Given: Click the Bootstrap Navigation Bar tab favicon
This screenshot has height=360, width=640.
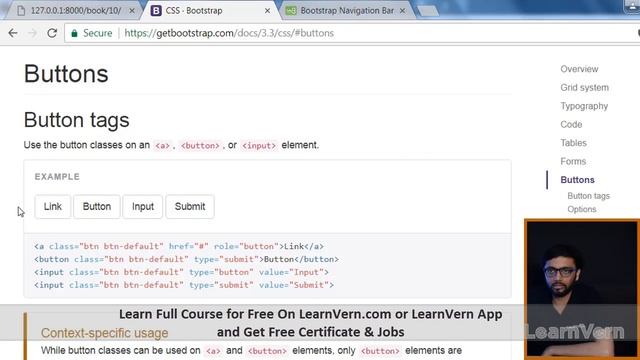Looking at the screenshot, I should 291,11.
